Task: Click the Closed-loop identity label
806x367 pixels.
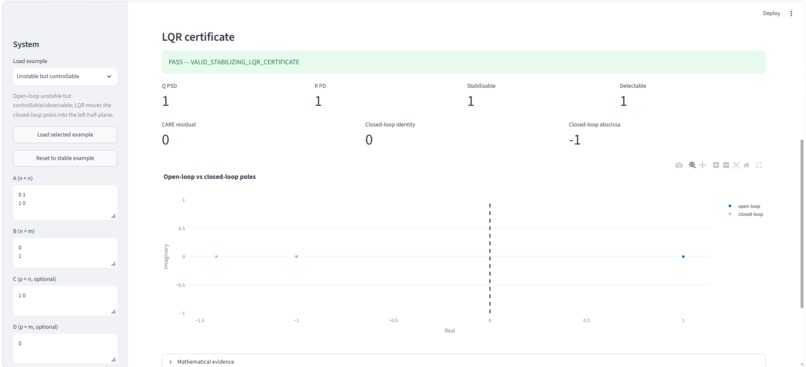Action: tap(390, 124)
